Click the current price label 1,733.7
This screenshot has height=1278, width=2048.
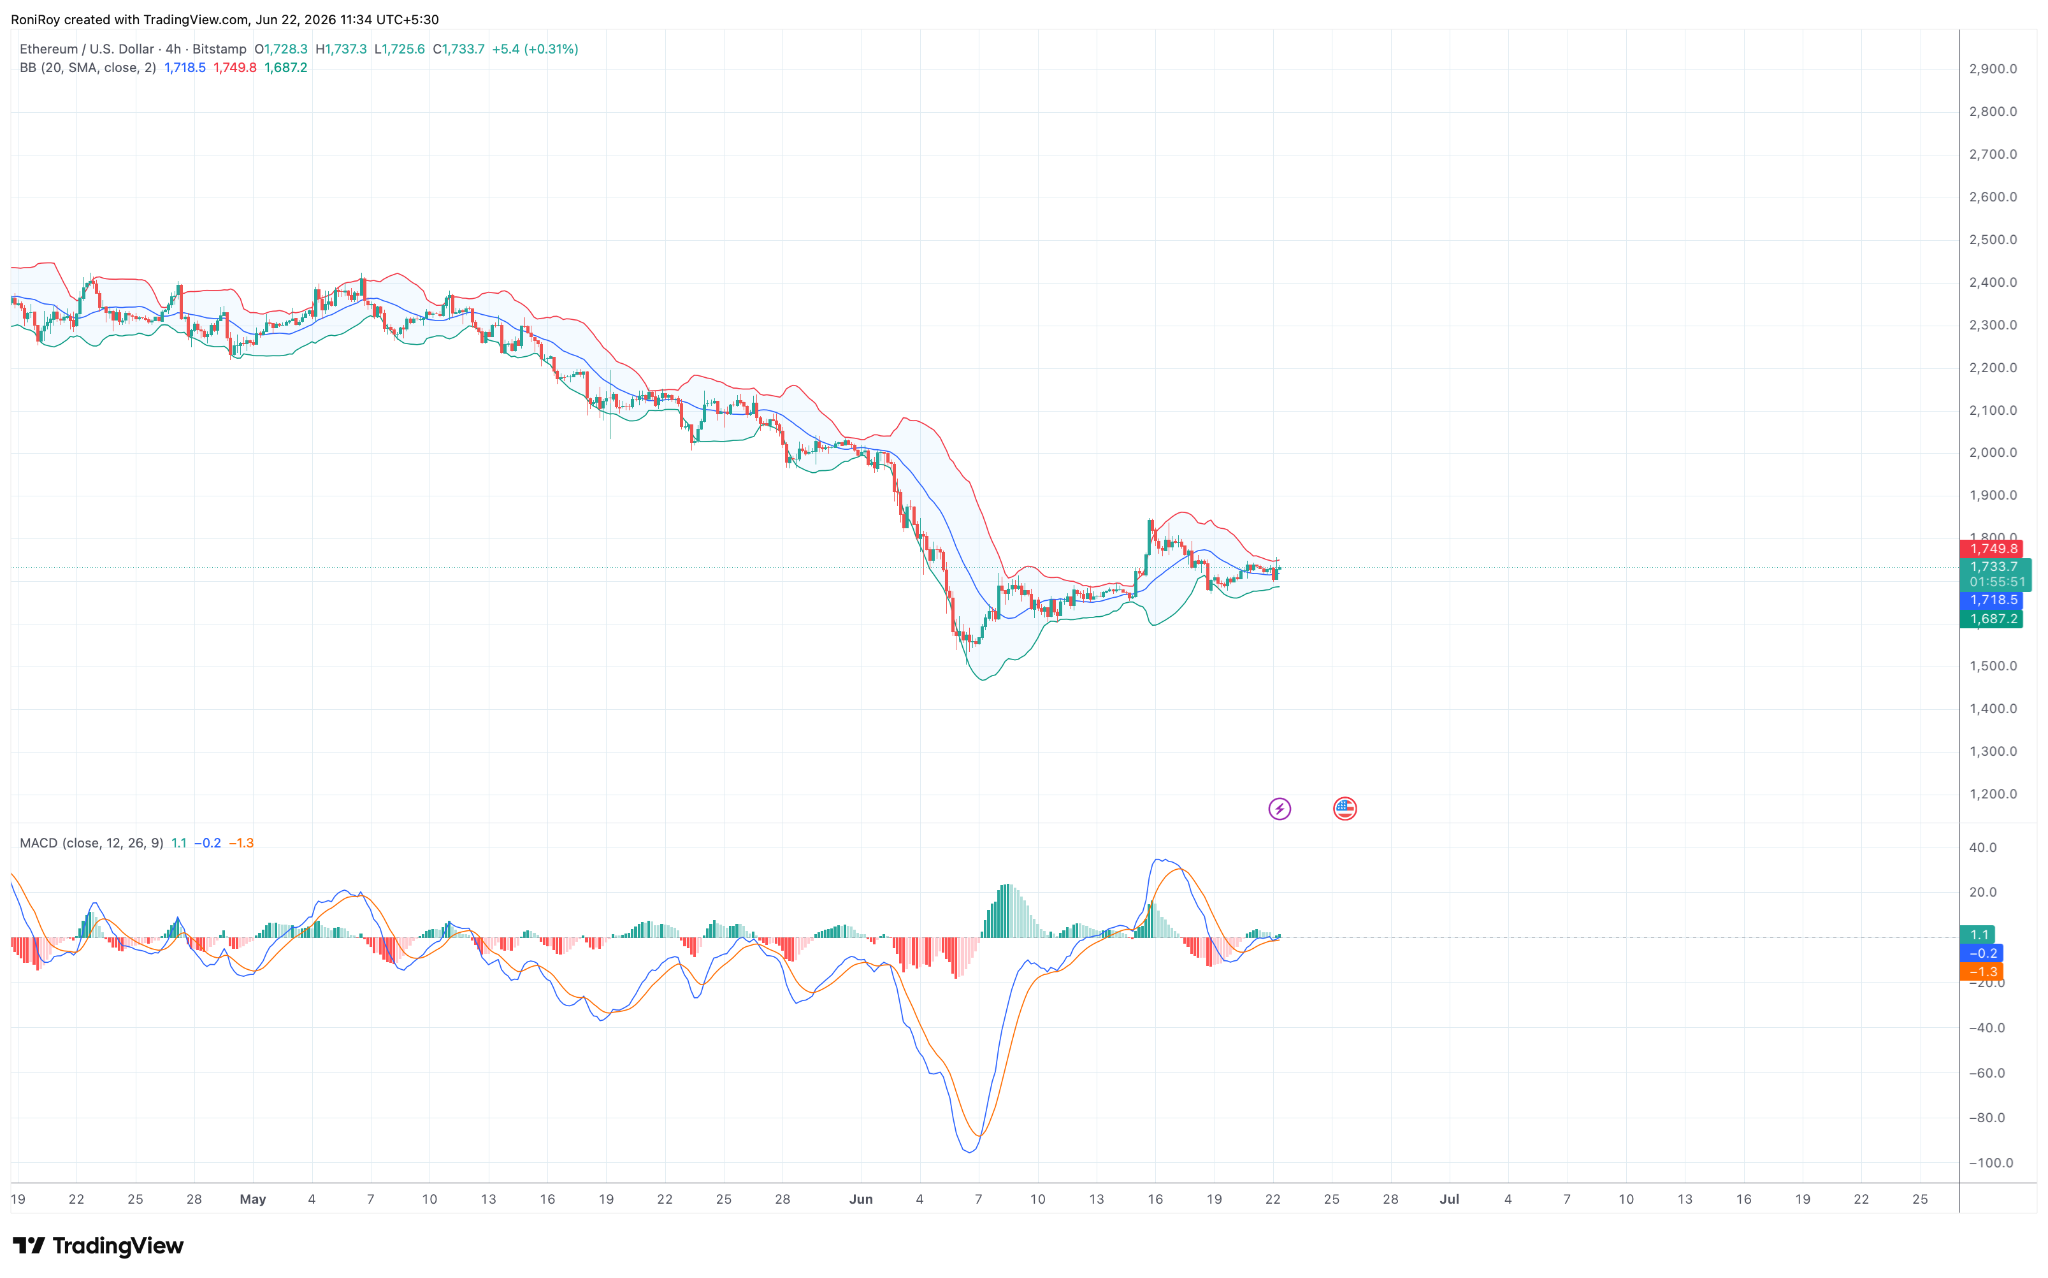pyautogui.click(x=1996, y=567)
